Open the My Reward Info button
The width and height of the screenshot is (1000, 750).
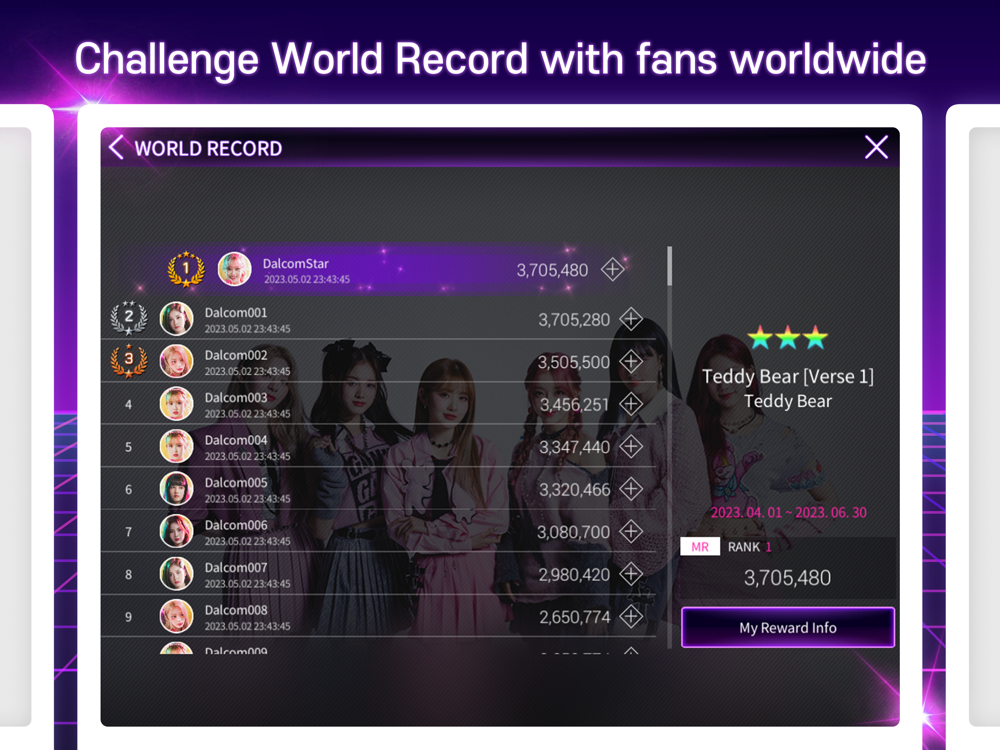[x=788, y=628]
